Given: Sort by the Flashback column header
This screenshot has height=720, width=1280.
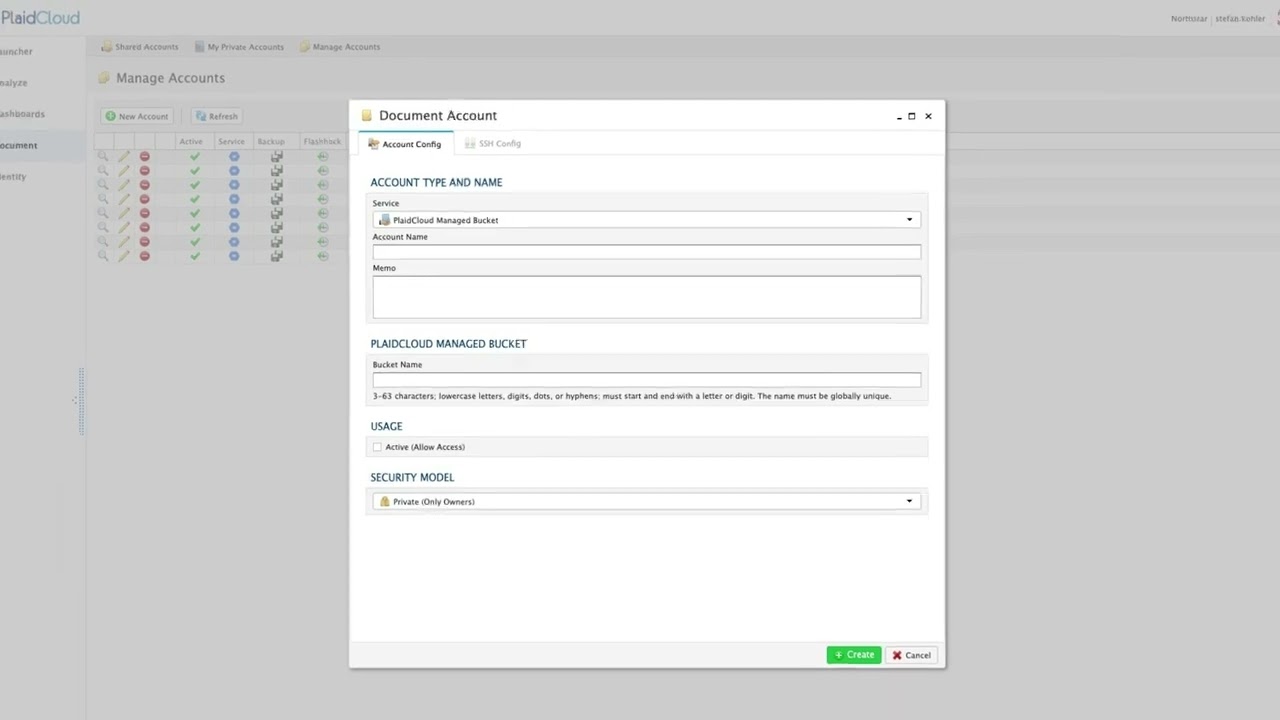Looking at the screenshot, I should click(322, 142).
